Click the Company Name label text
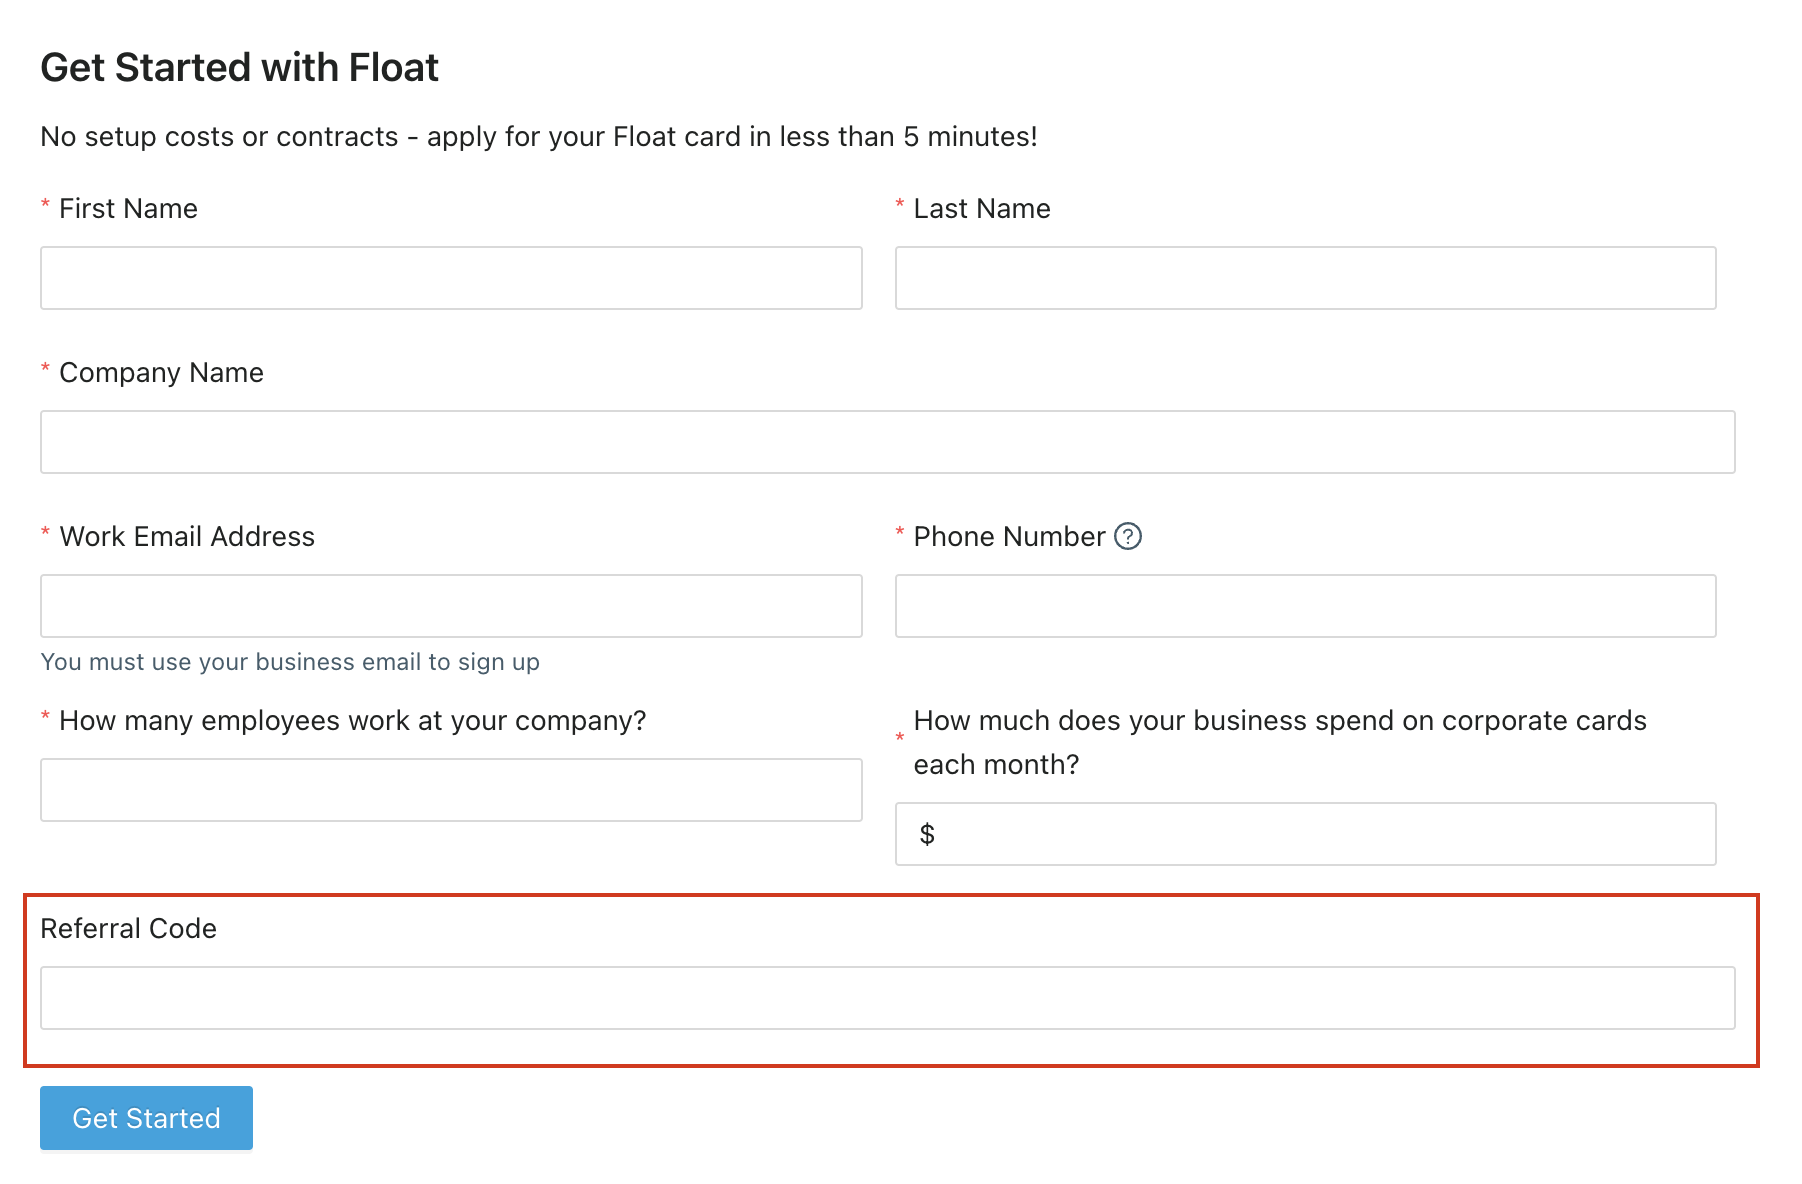This screenshot has width=1802, height=1184. pos(161,373)
